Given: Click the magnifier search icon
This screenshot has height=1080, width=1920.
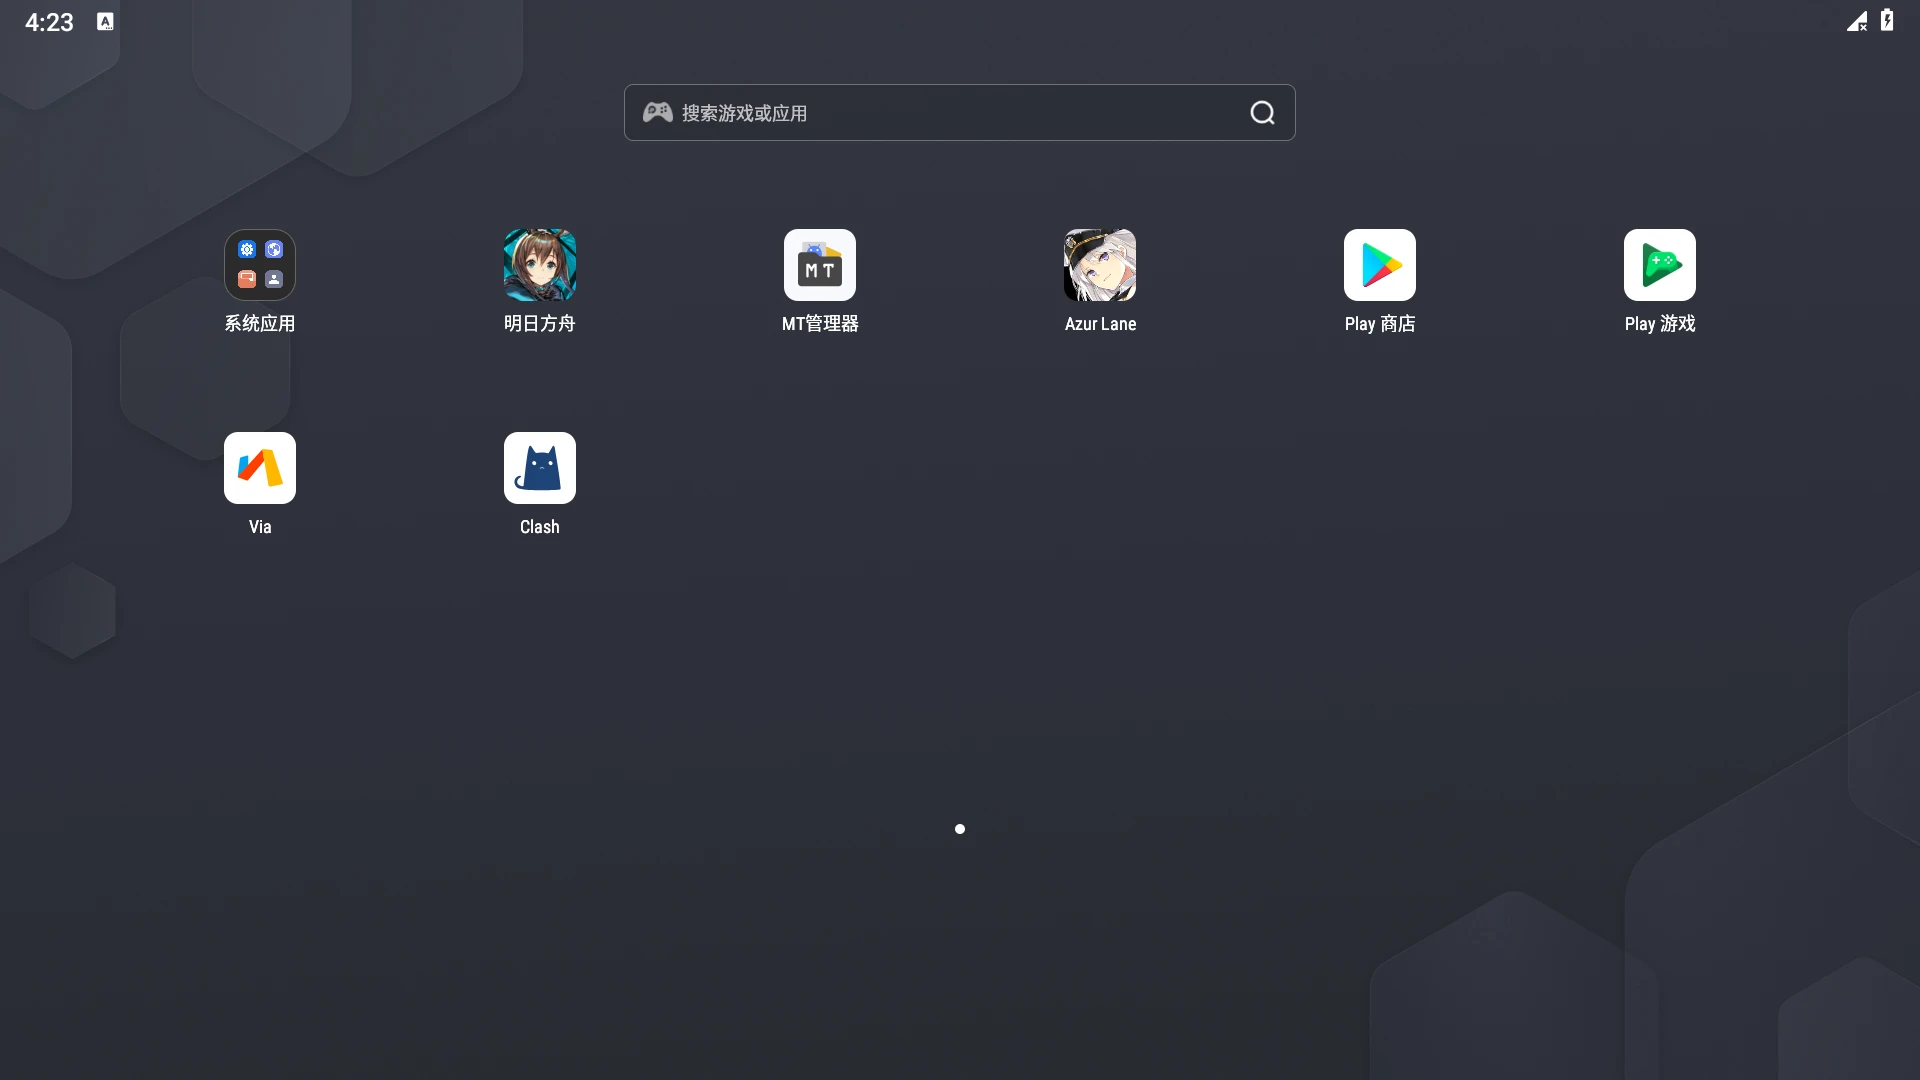Looking at the screenshot, I should click(1262, 113).
